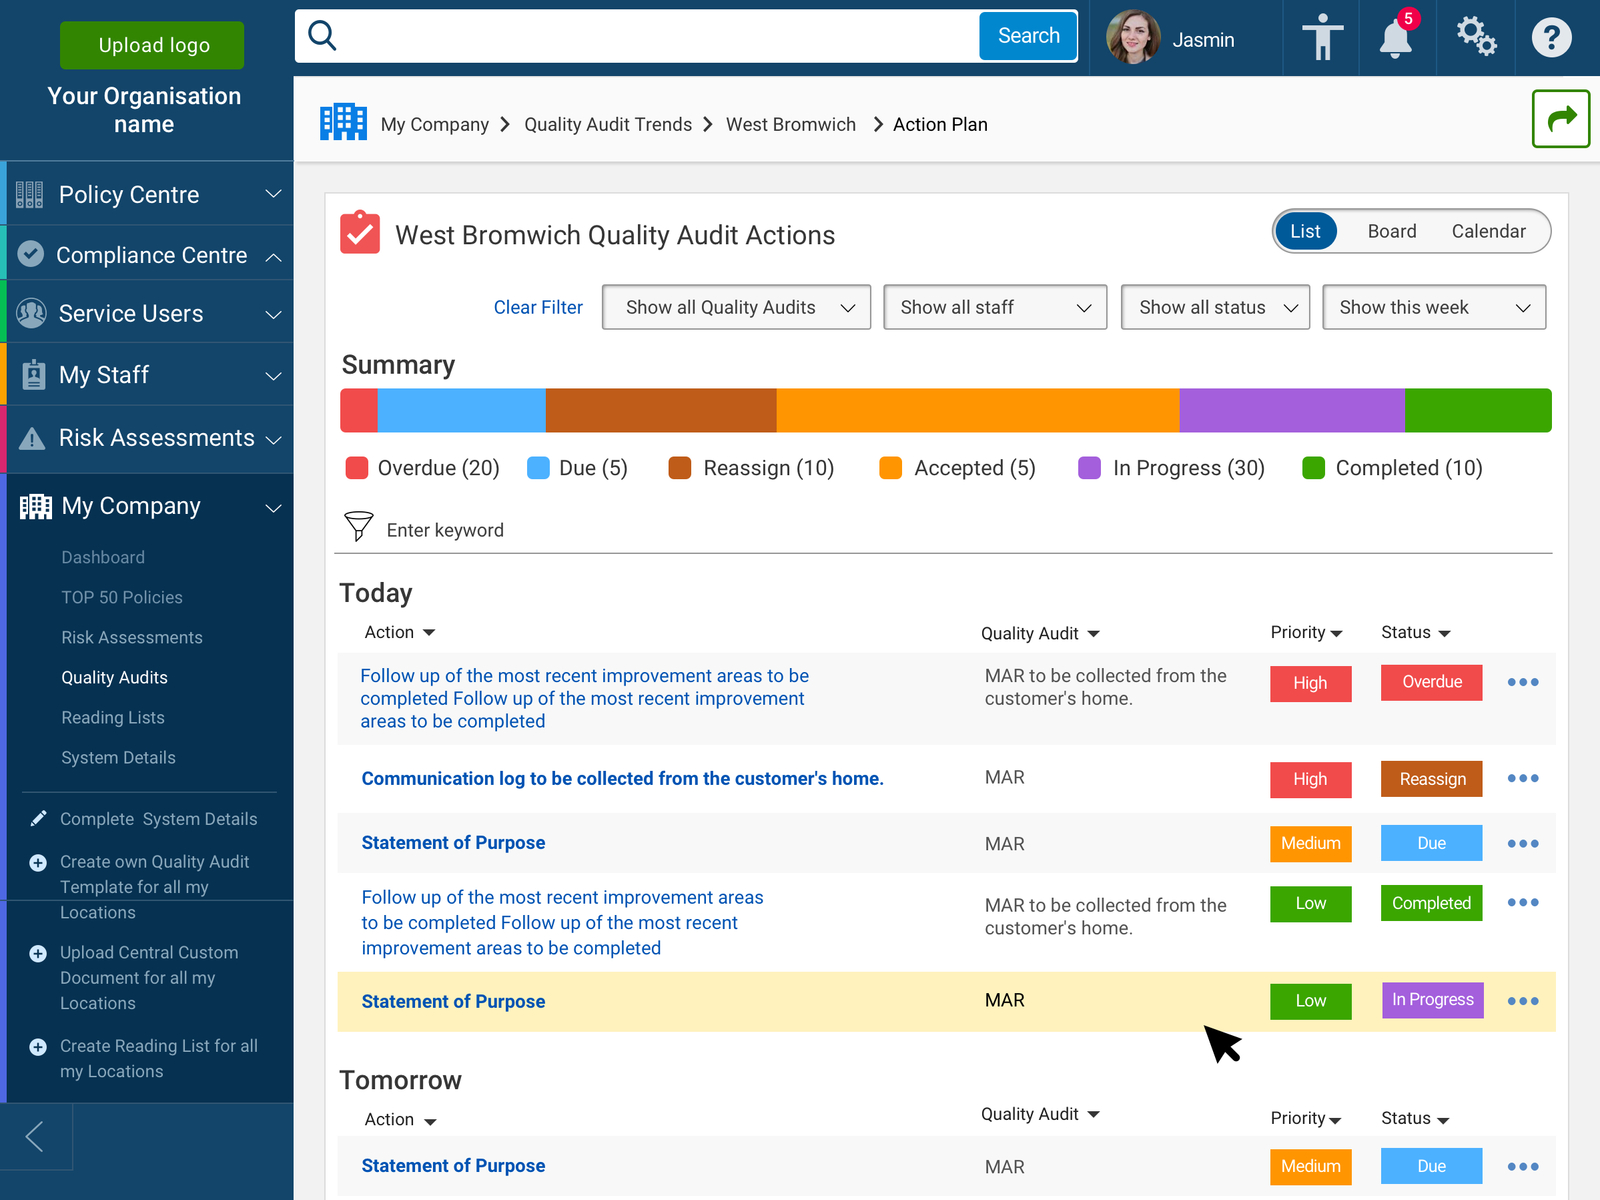Open Show this week dropdown

click(x=1434, y=307)
